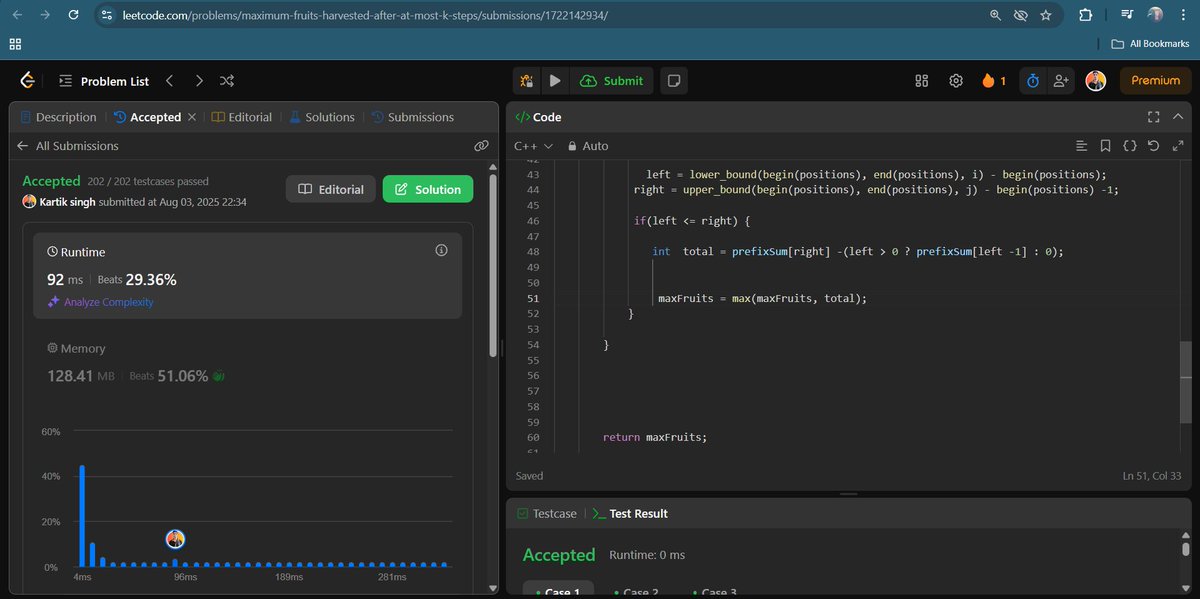The height and width of the screenshot is (599, 1200).
Task: Reset code with the undo arrow icon
Action: point(1153,146)
